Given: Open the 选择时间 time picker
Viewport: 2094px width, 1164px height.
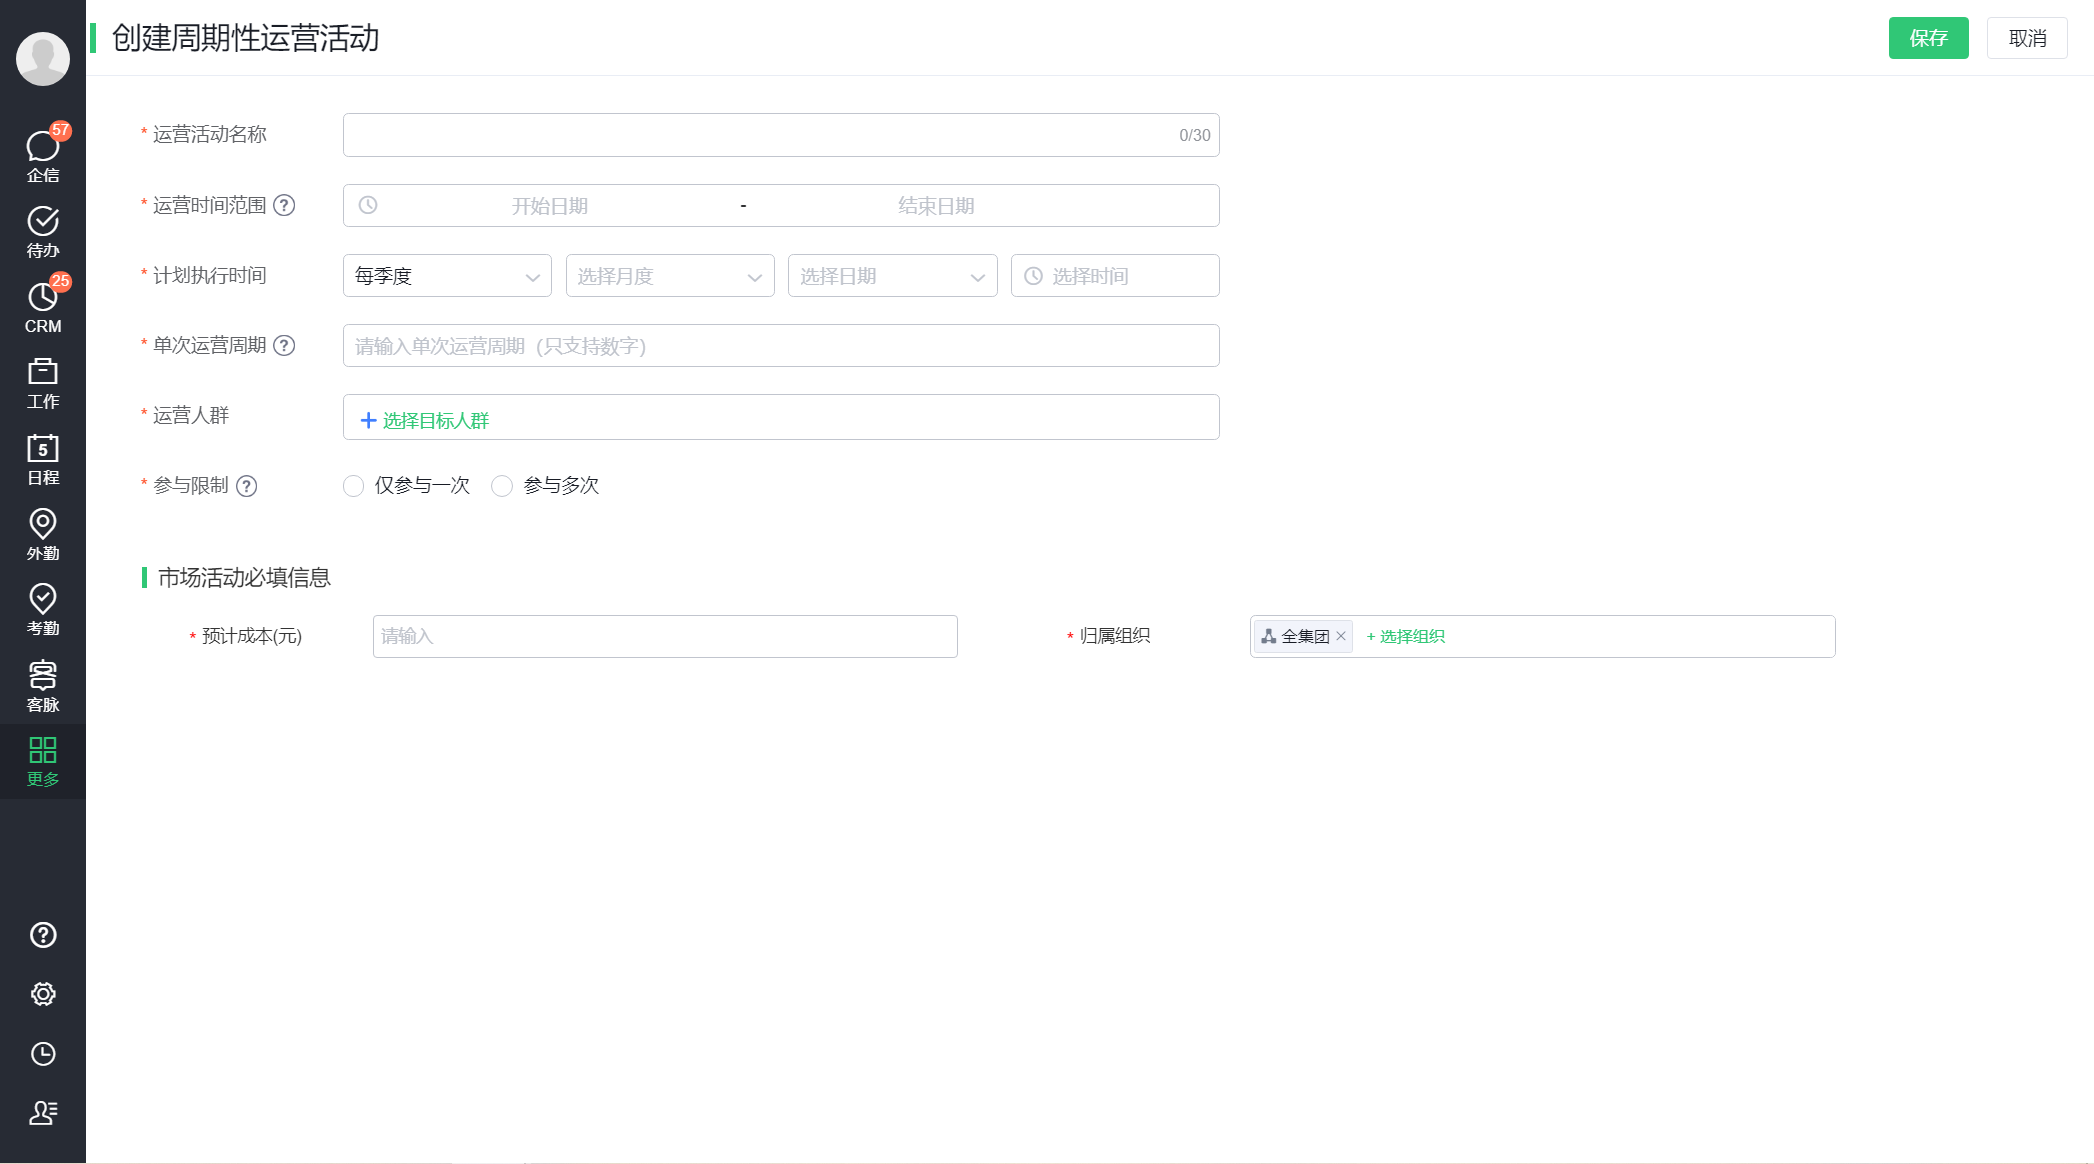Looking at the screenshot, I should point(1115,276).
